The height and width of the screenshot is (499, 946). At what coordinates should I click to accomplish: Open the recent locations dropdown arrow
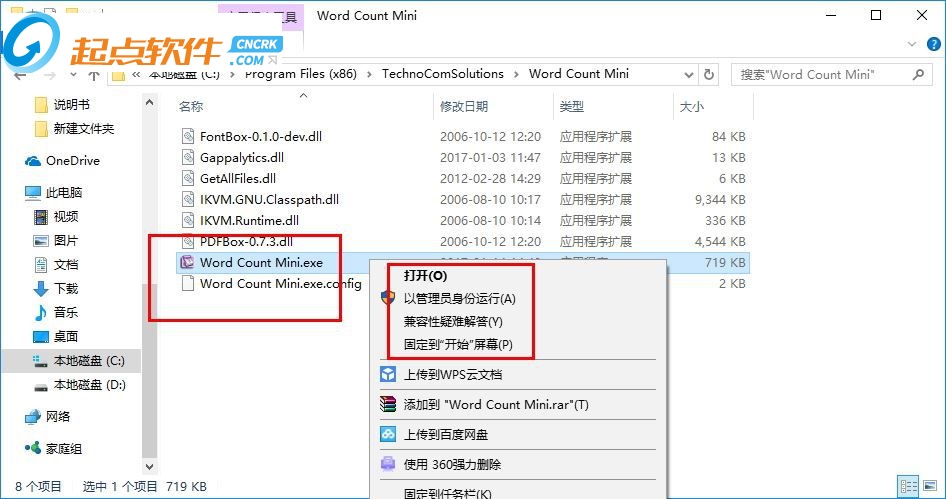[x=74, y=75]
